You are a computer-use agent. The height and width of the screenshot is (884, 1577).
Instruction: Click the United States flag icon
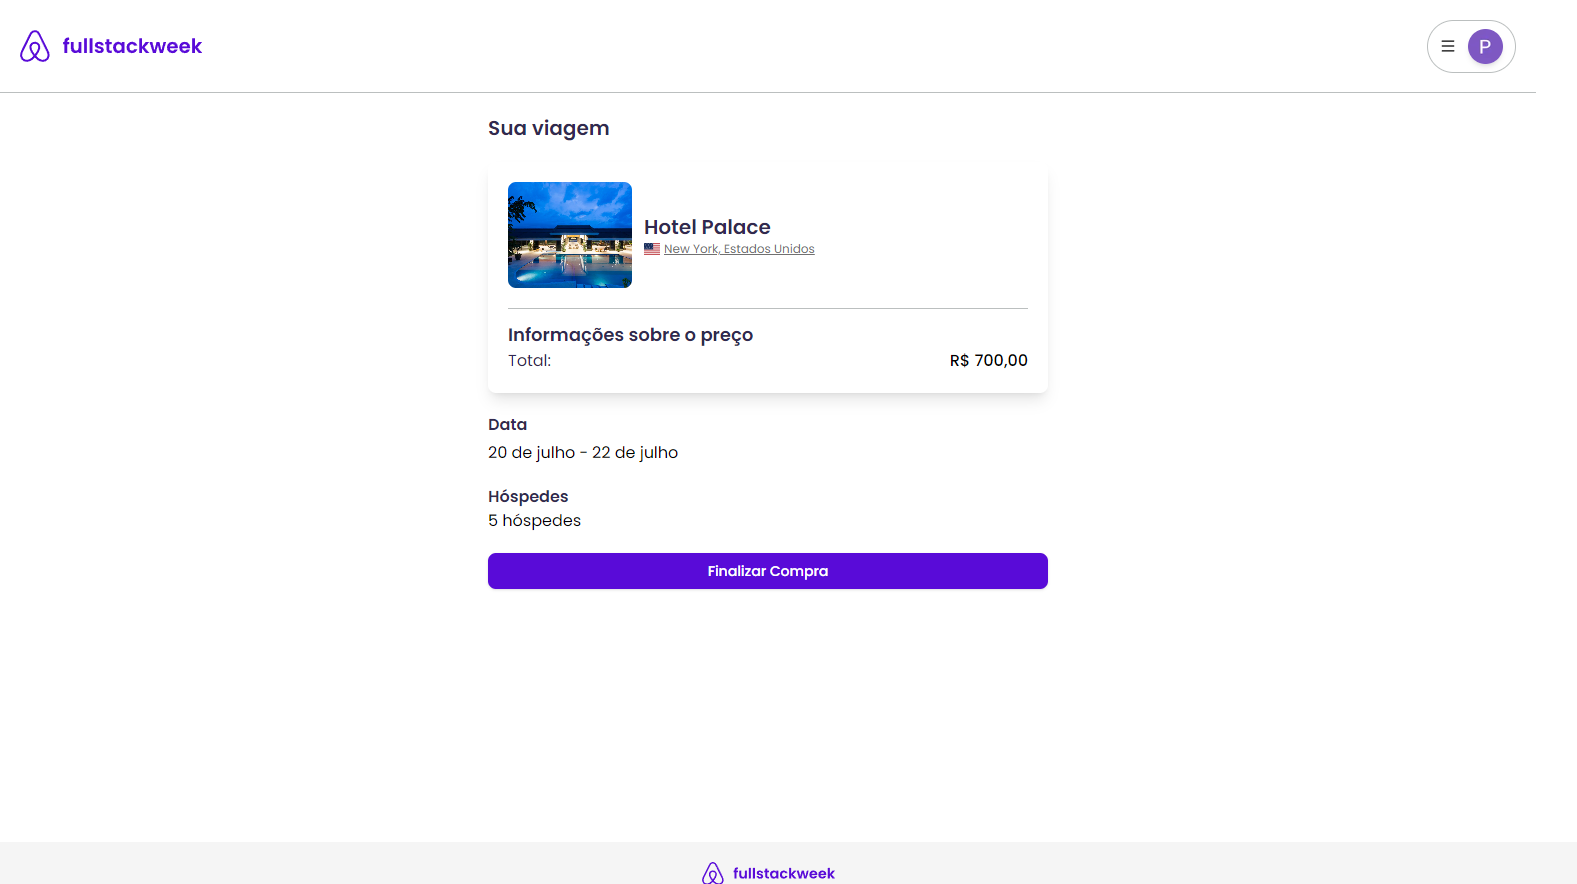pyautogui.click(x=652, y=249)
